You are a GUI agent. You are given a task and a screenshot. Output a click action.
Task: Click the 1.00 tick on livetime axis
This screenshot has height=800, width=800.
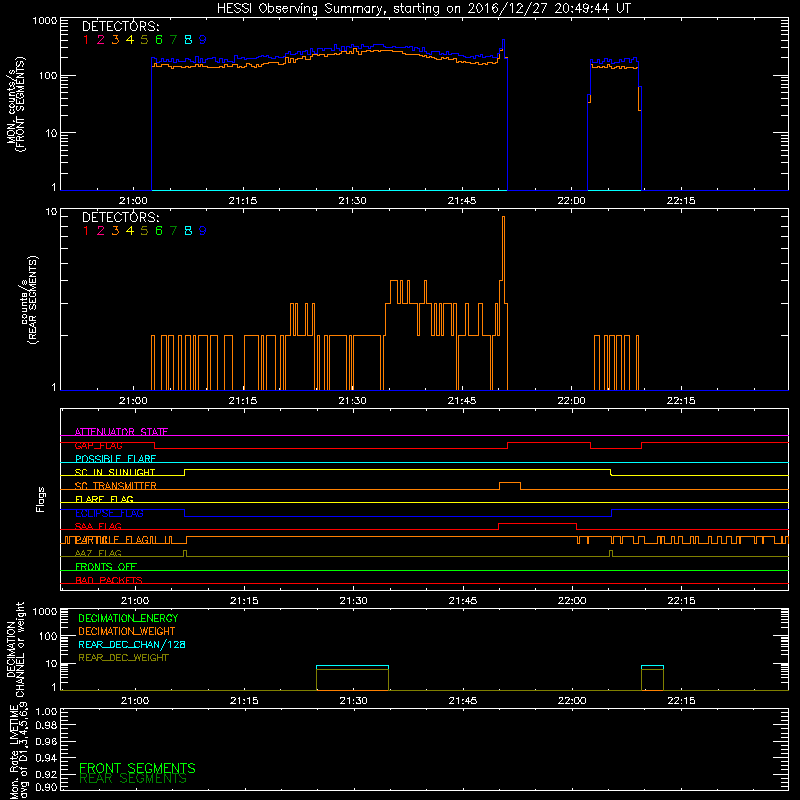46,712
